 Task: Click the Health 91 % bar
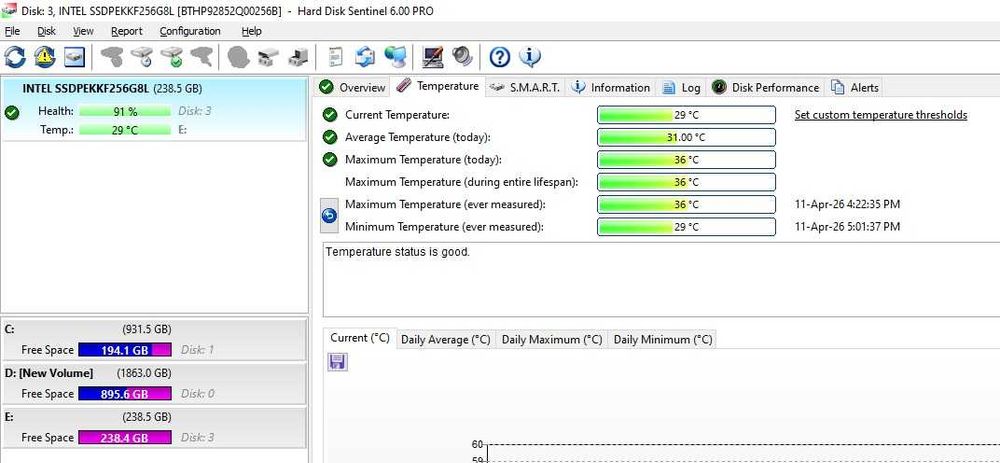[x=125, y=111]
